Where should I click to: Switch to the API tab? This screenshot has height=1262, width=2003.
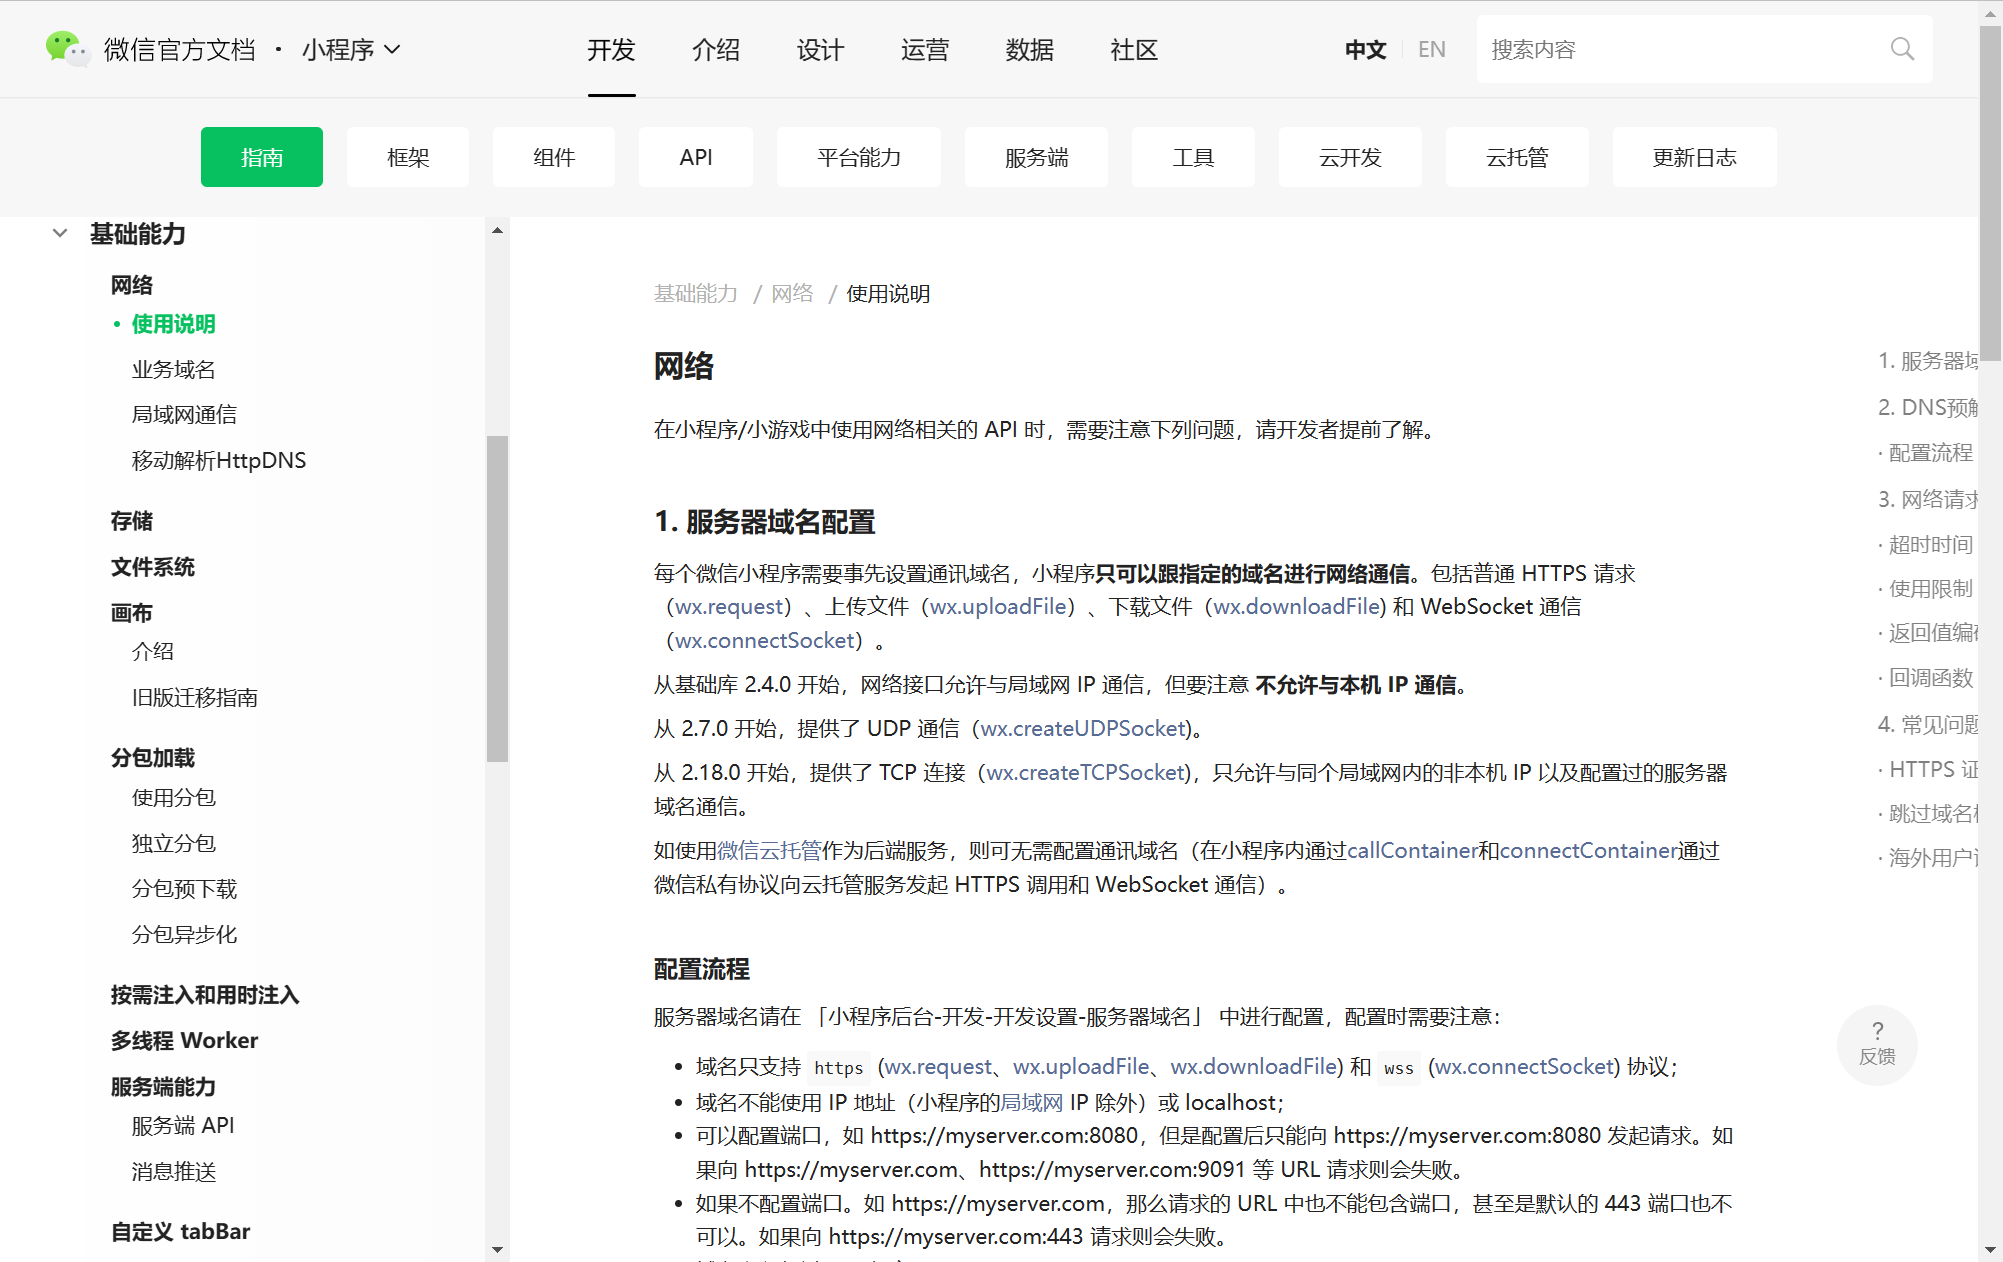pos(695,157)
